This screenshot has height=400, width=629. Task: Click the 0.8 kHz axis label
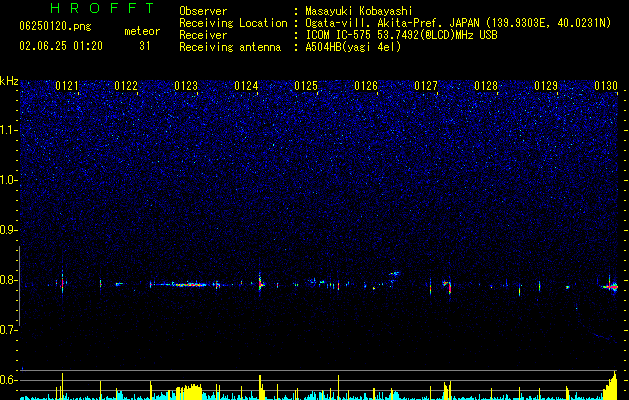tap(8, 280)
